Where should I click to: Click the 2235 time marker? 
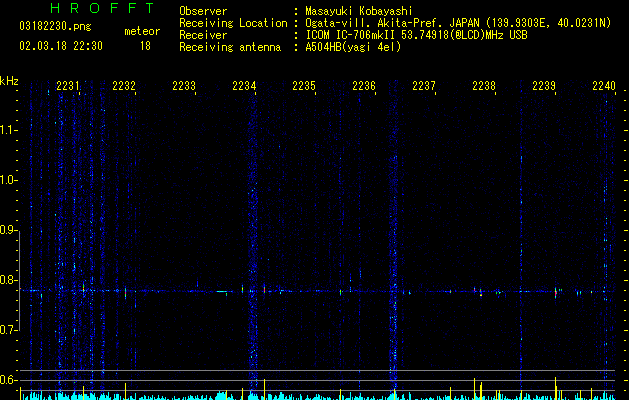[x=304, y=86]
